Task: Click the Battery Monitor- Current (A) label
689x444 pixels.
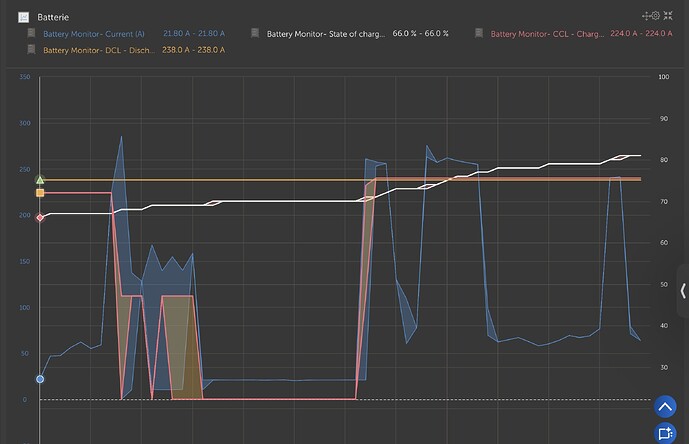Action: pyautogui.click(x=94, y=34)
